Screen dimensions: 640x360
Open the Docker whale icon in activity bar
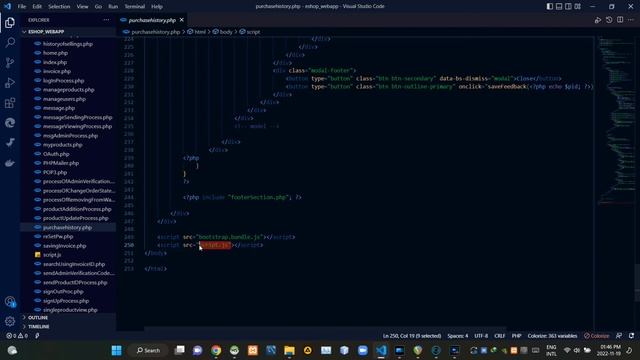click(x=10, y=163)
